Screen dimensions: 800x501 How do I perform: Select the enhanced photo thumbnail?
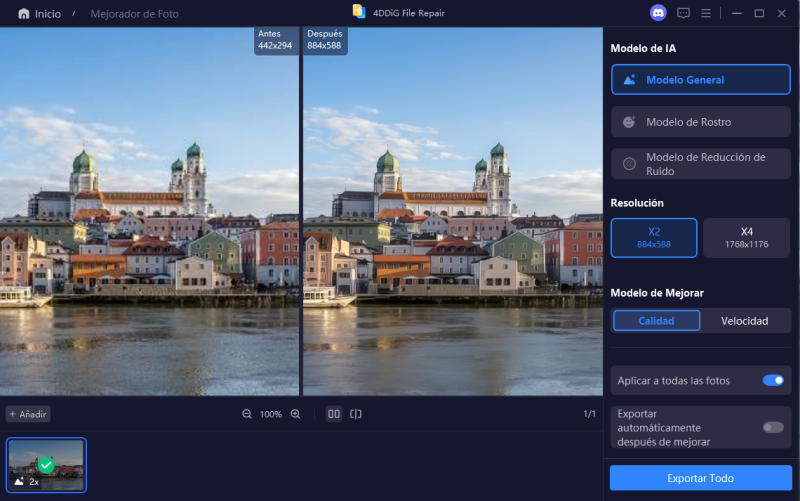pos(46,465)
